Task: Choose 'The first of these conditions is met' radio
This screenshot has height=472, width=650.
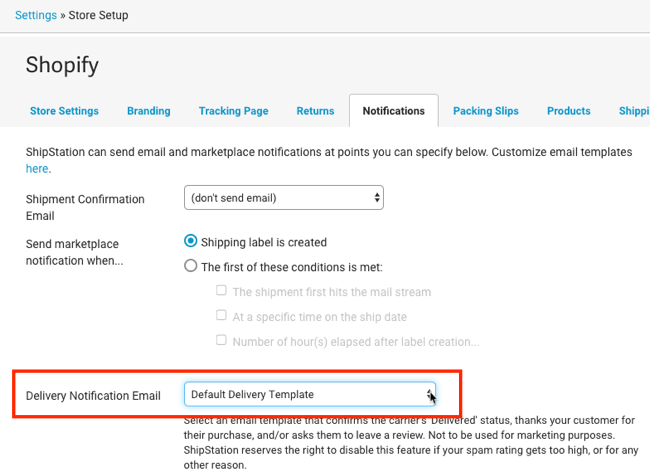Action: (x=191, y=266)
